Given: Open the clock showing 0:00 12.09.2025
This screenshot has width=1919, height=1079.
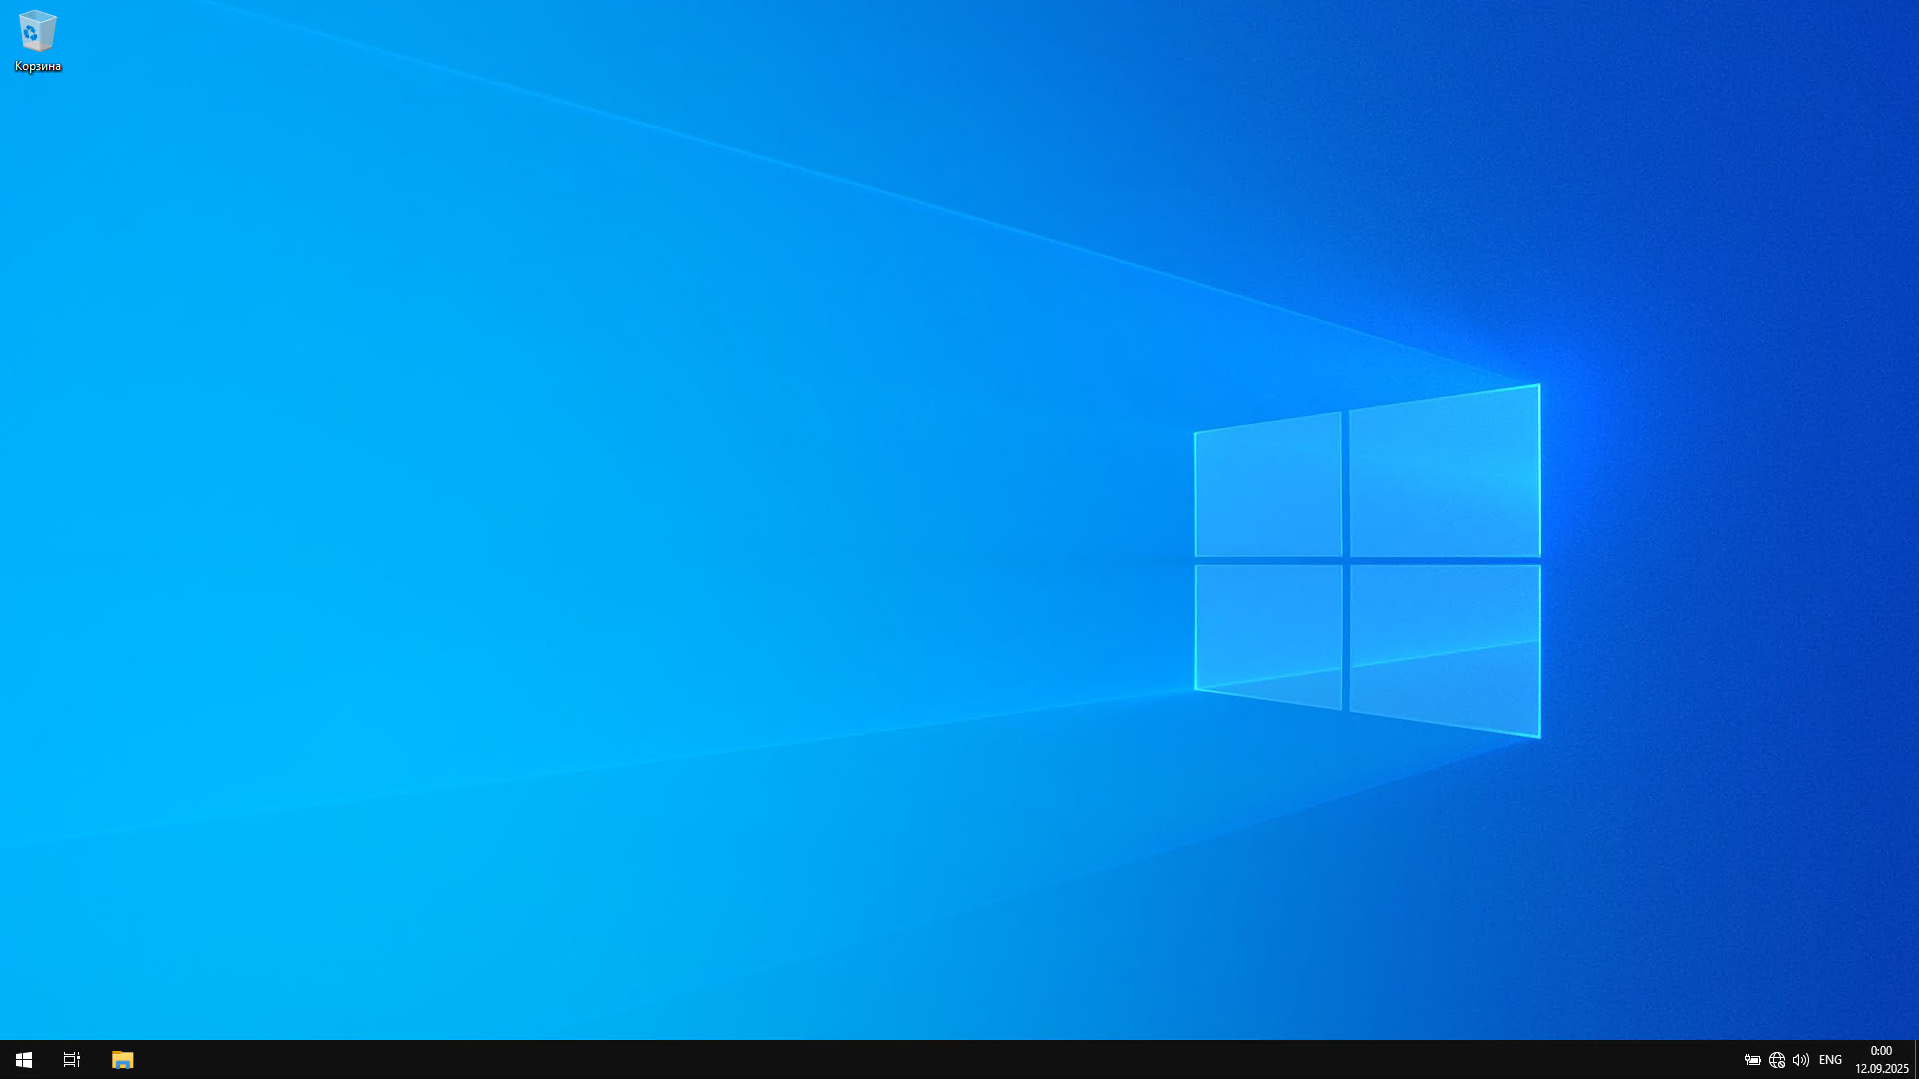Looking at the screenshot, I should click(1881, 1060).
